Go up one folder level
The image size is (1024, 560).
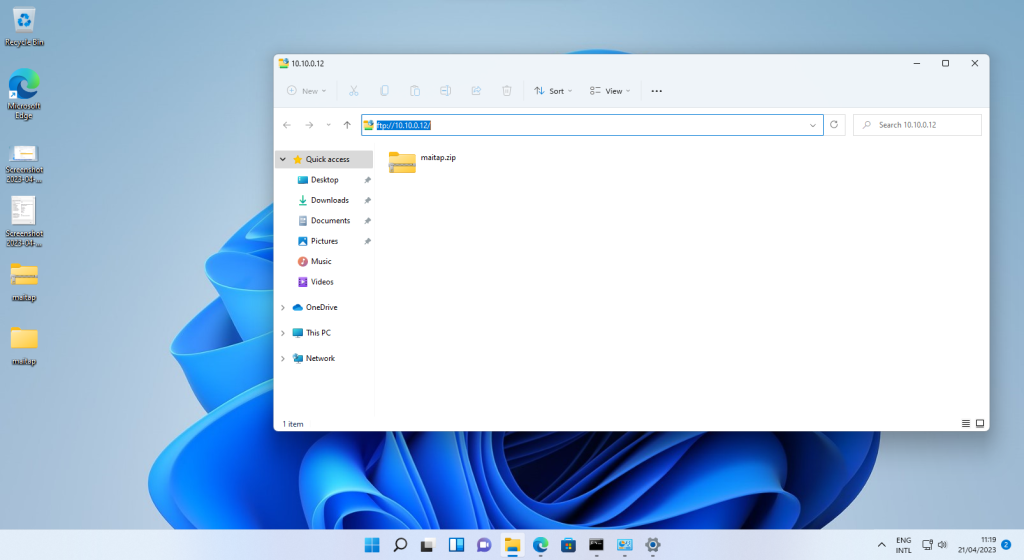click(x=347, y=125)
